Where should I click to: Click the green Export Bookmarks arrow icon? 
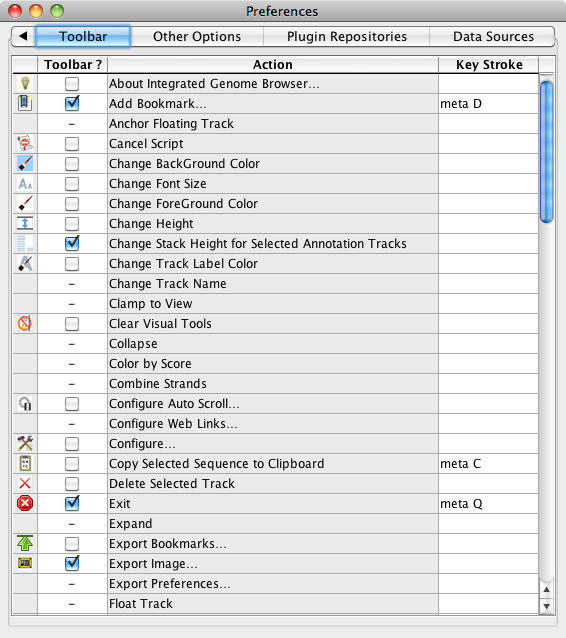point(25,543)
